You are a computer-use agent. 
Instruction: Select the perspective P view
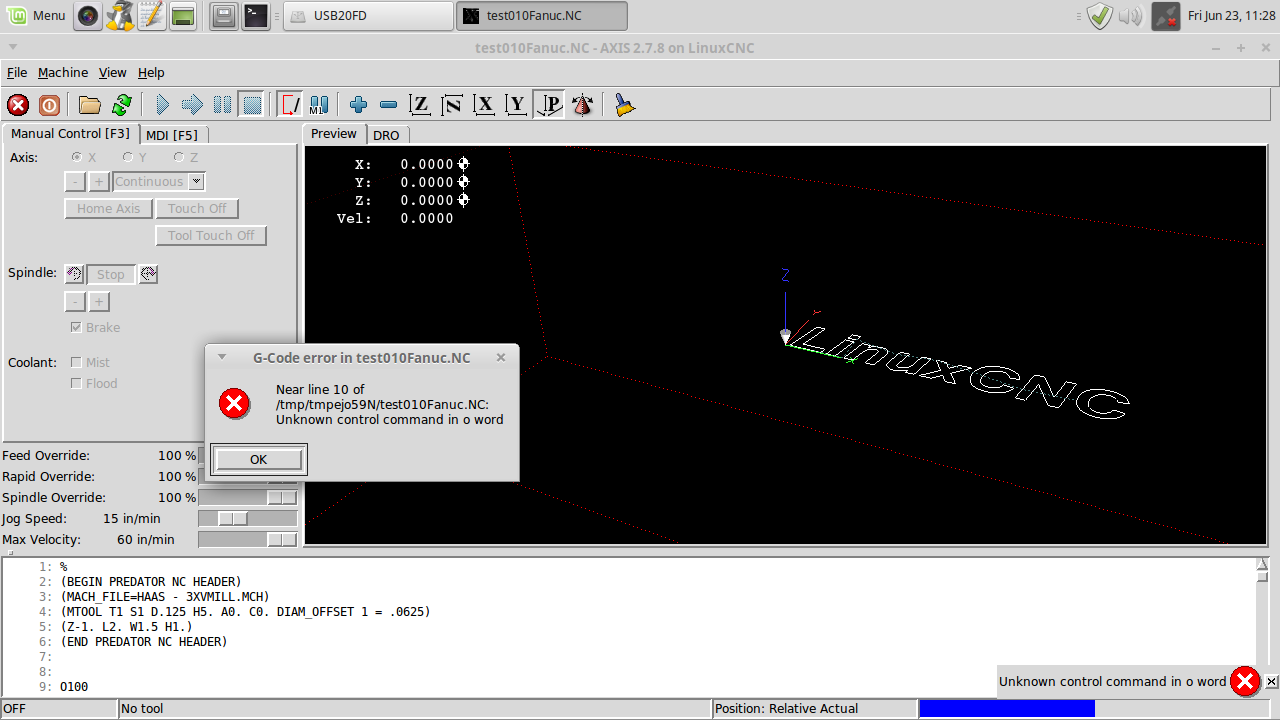tap(549, 105)
